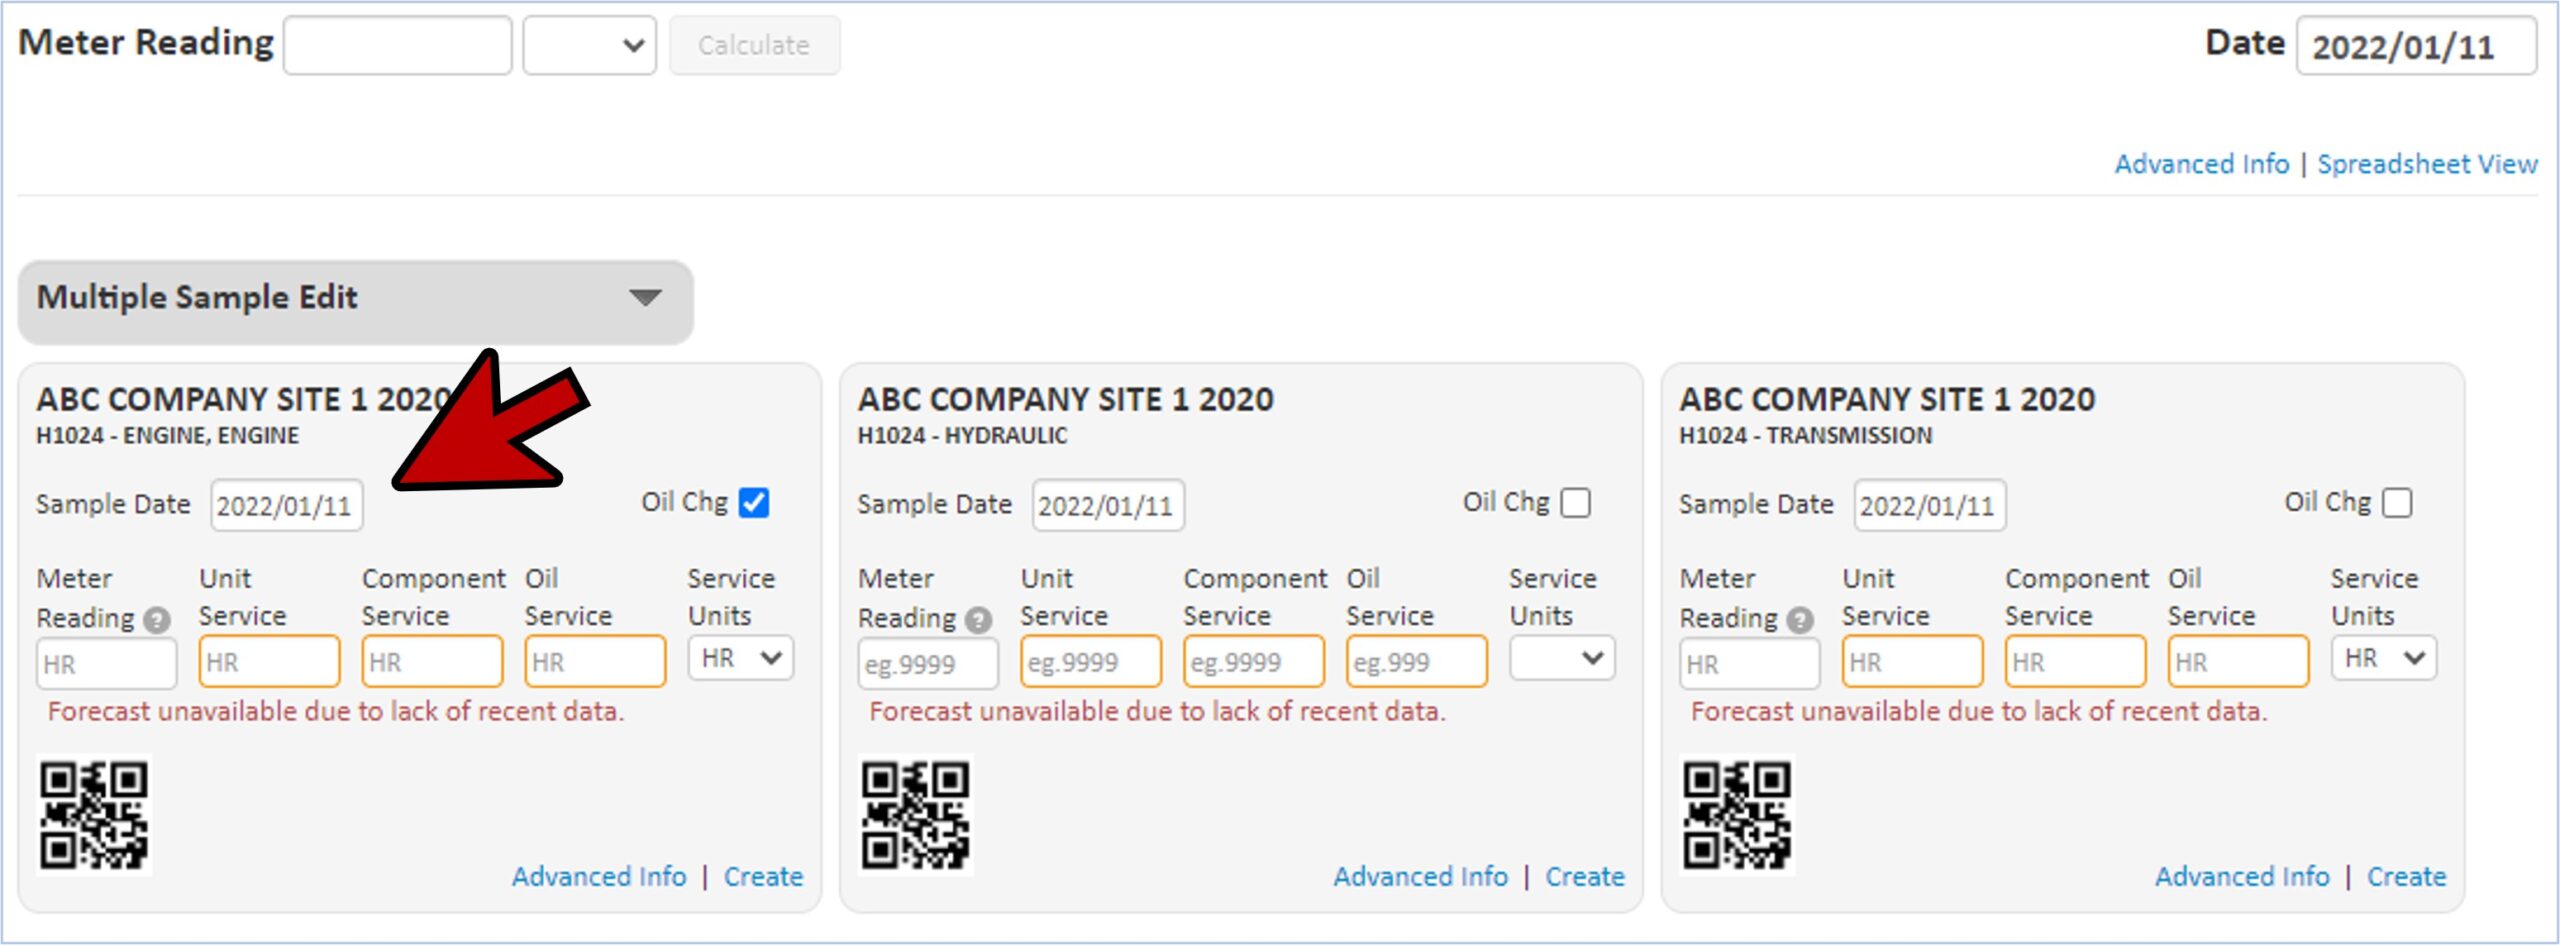The width and height of the screenshot is (2560, 945).
Task: Click the Hydraulic card's Oil Service field
Action: [1416, 662]
